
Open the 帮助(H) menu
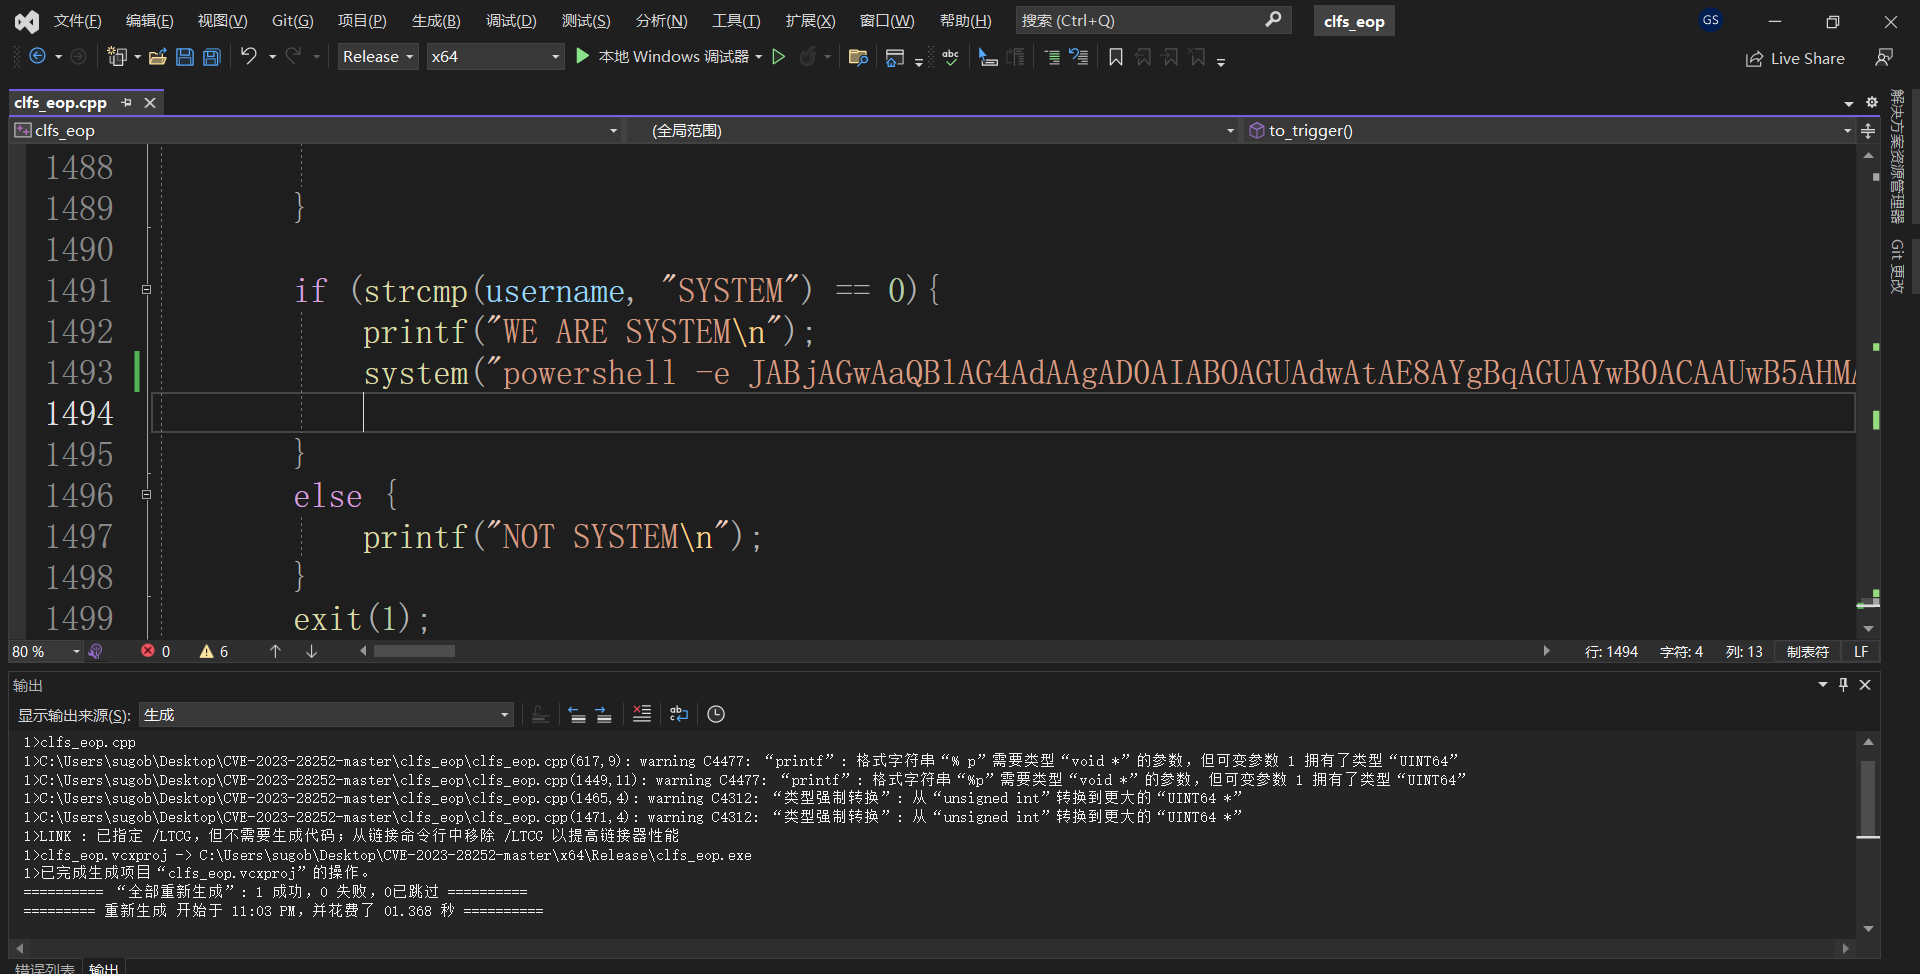tap(965, 20)
